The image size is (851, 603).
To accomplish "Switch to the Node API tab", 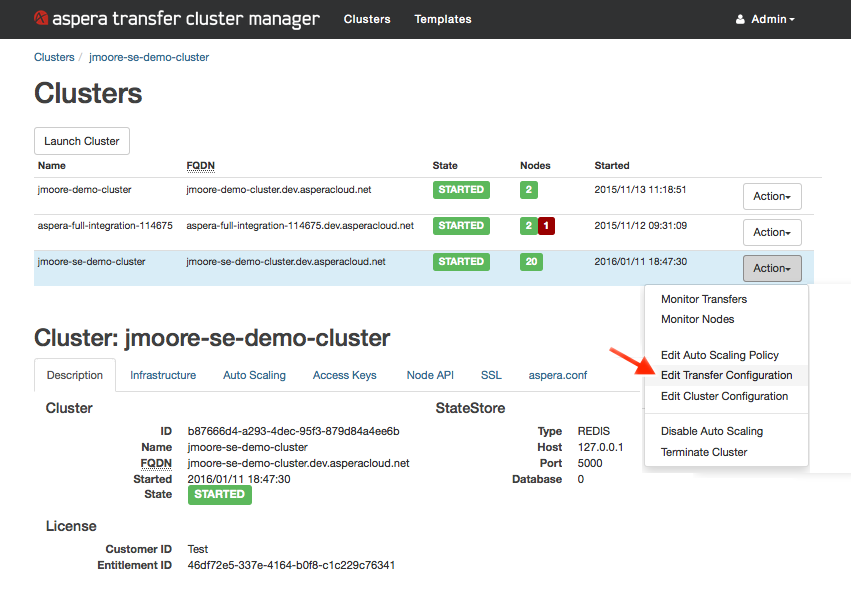I will point(430,375).
